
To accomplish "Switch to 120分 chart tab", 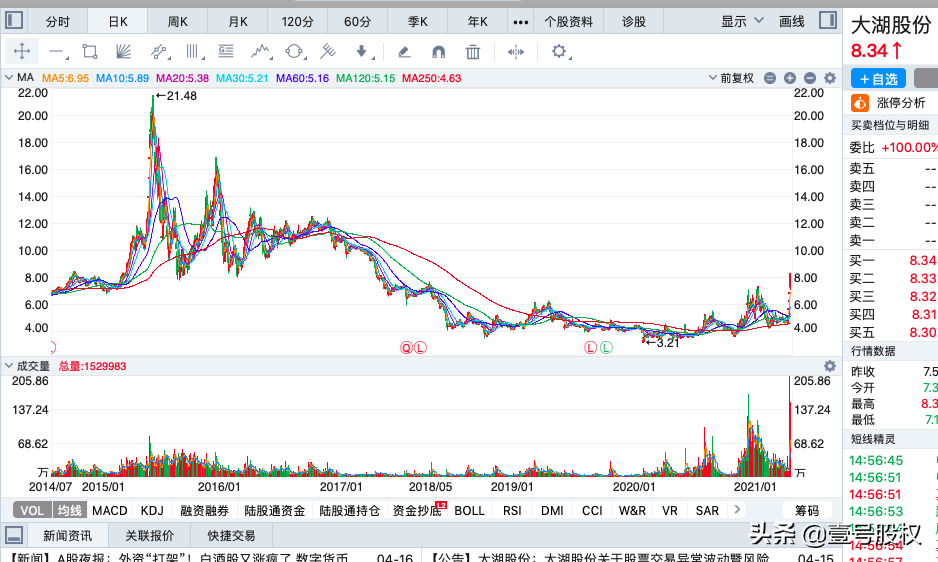I will point(297,22).
